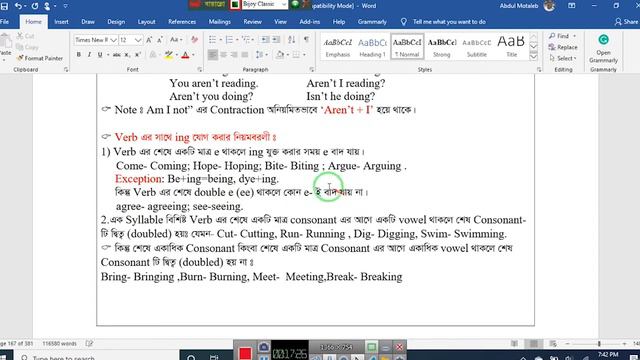This screenshot has width=640, height=360.
Task: Increase paragraph indent
Action: [x=276, y=40]
